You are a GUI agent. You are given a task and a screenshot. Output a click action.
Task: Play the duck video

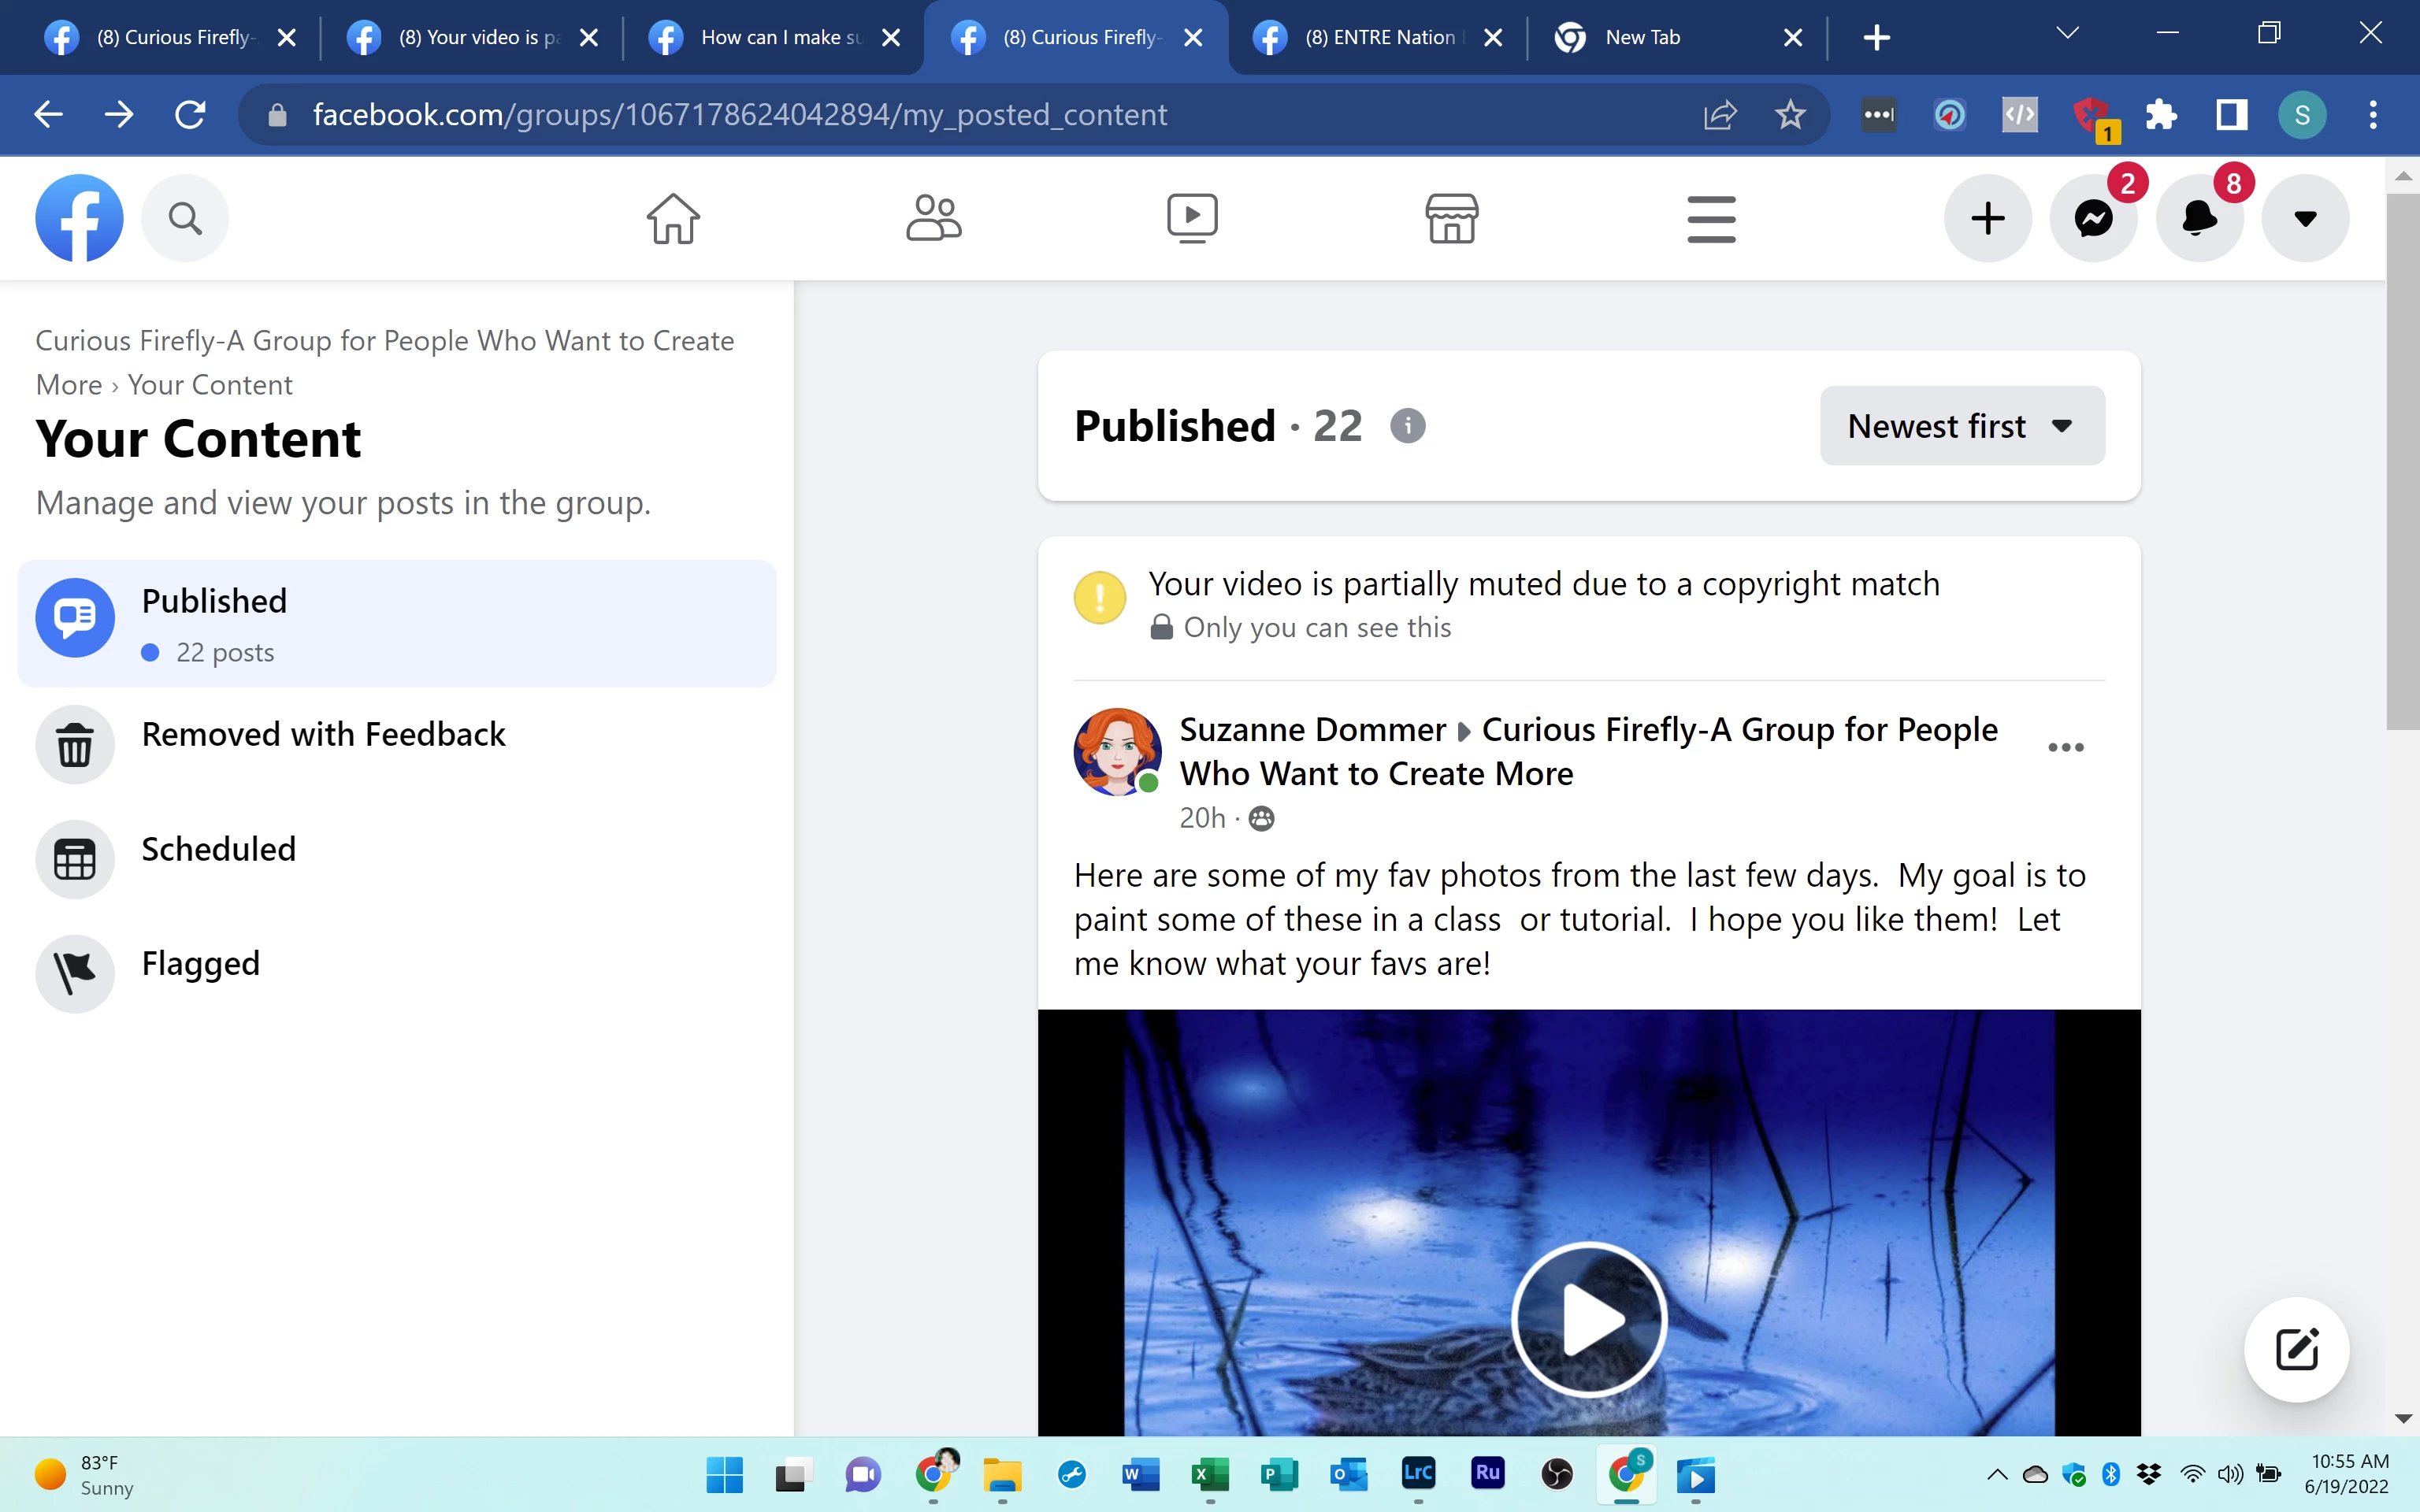1588,1319
